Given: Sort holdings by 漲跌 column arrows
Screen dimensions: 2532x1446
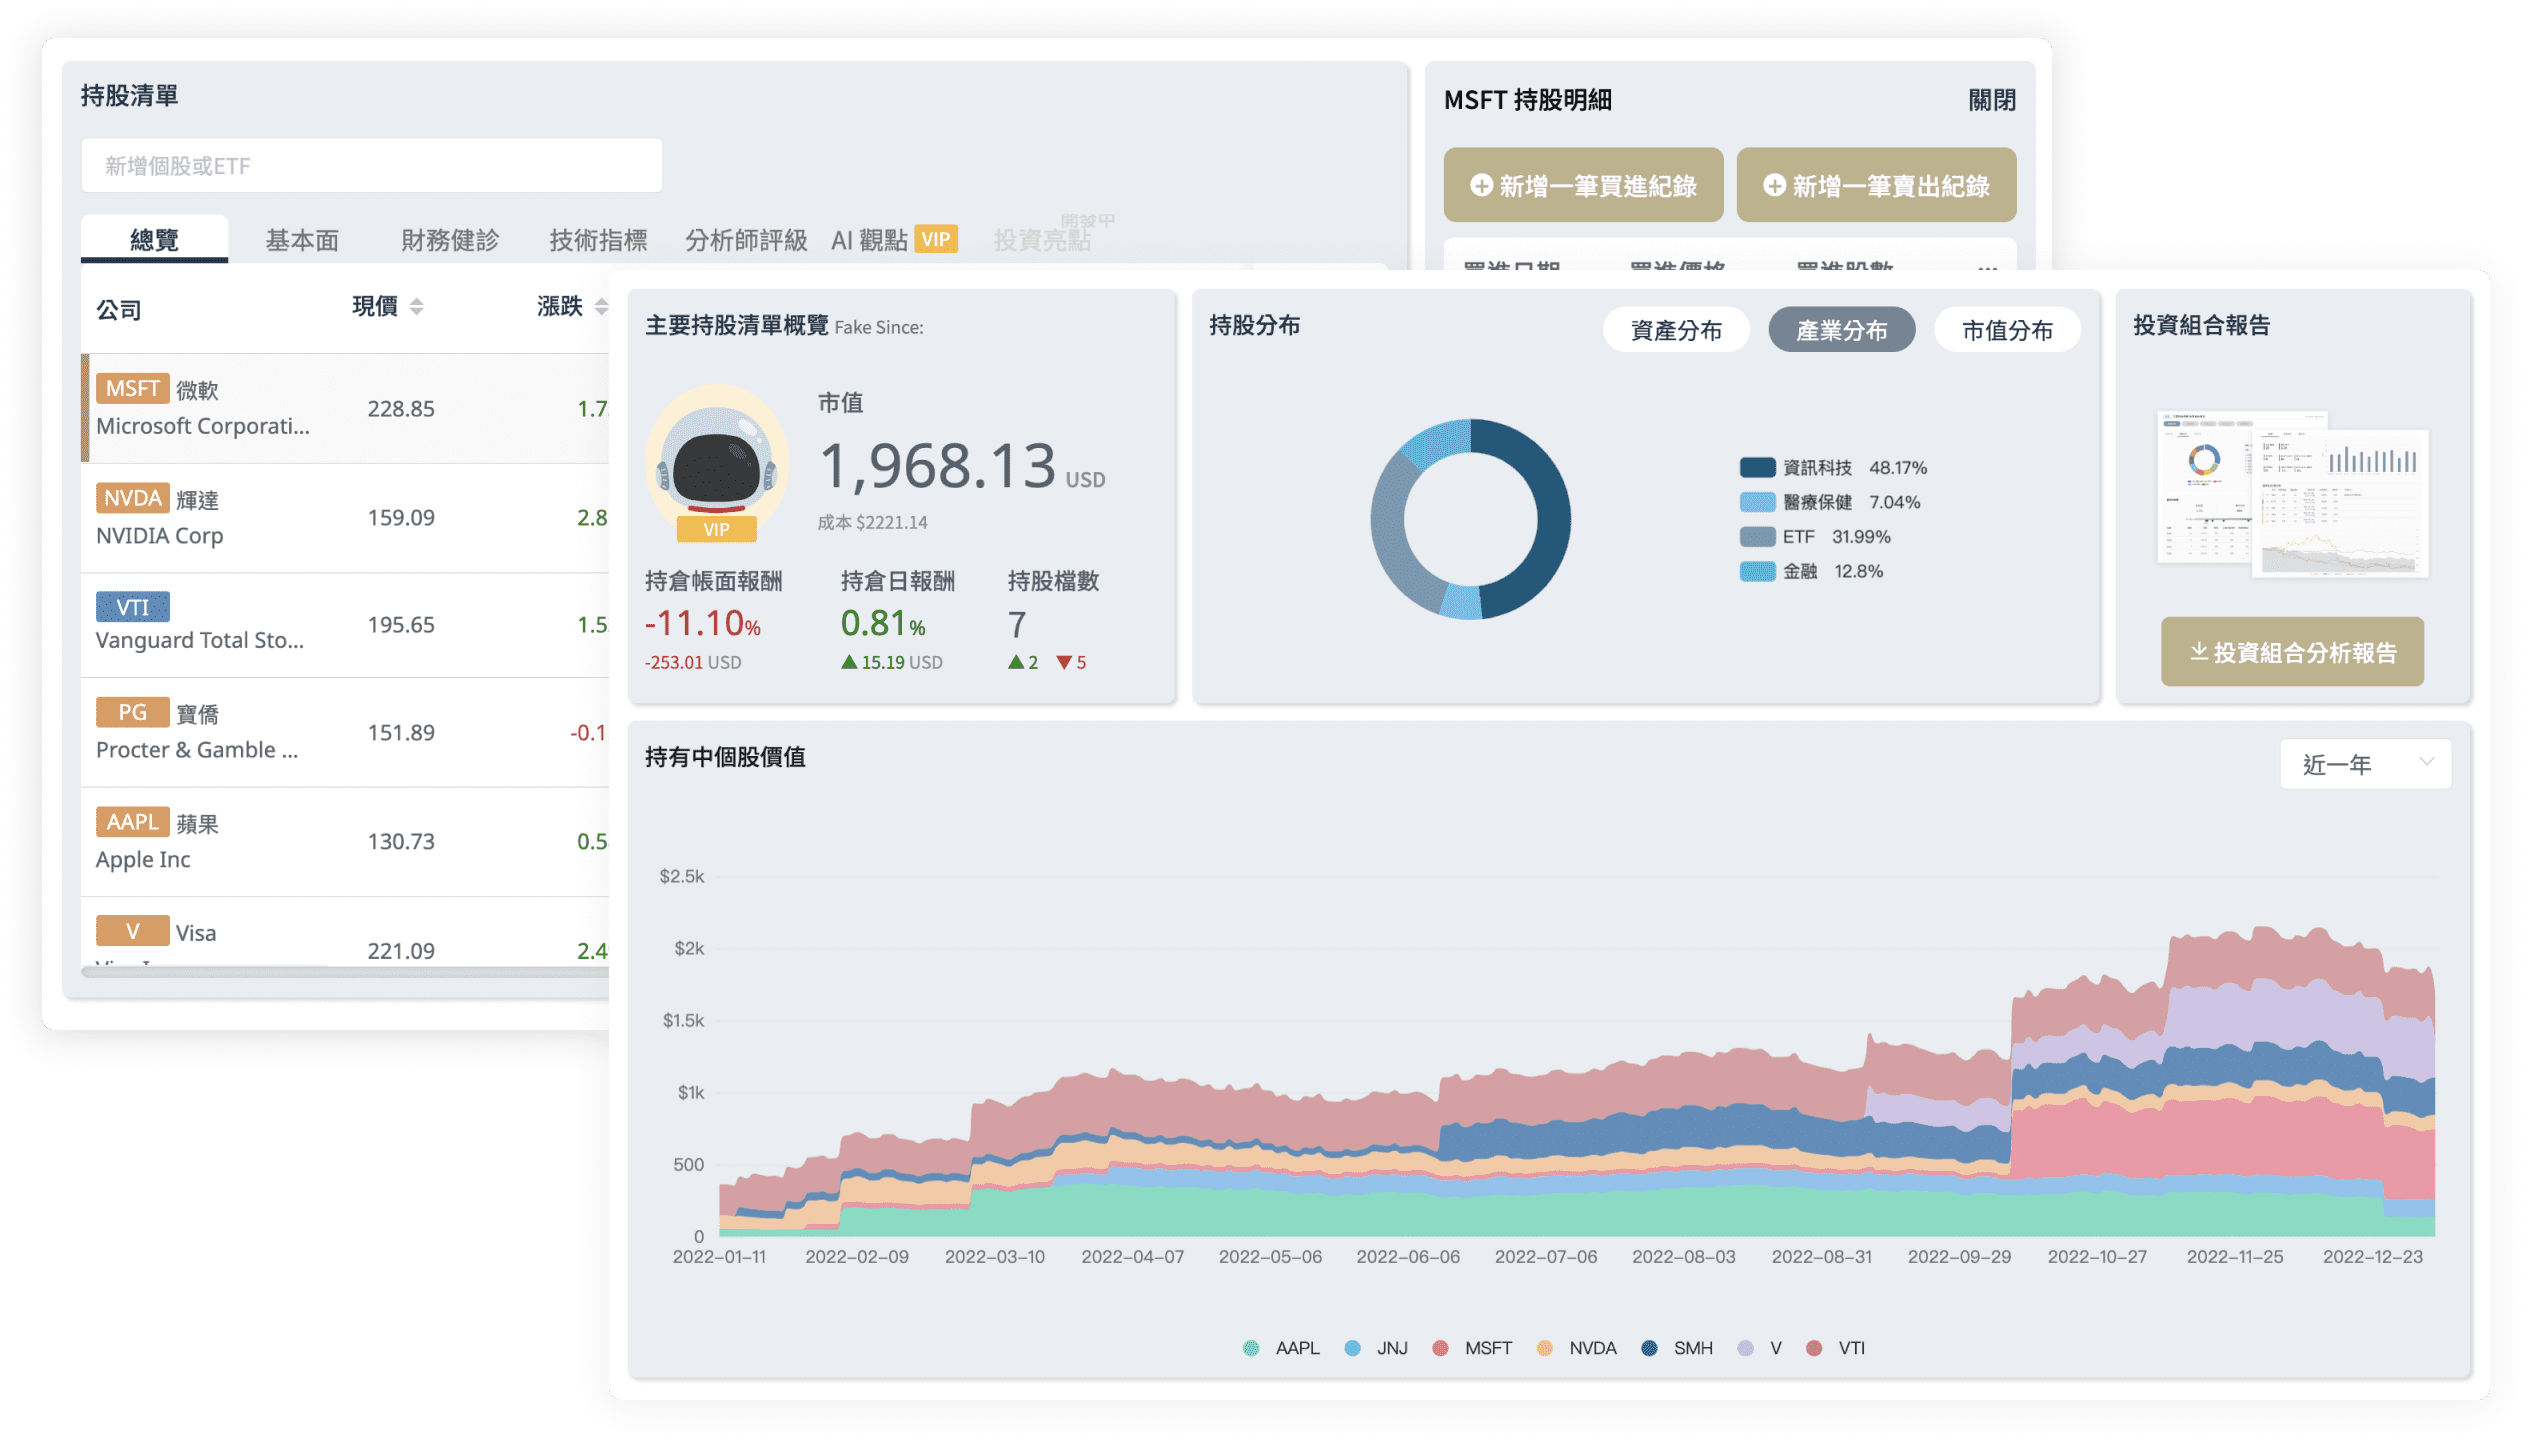Looking at the screenshot, I should pos(600,306).
